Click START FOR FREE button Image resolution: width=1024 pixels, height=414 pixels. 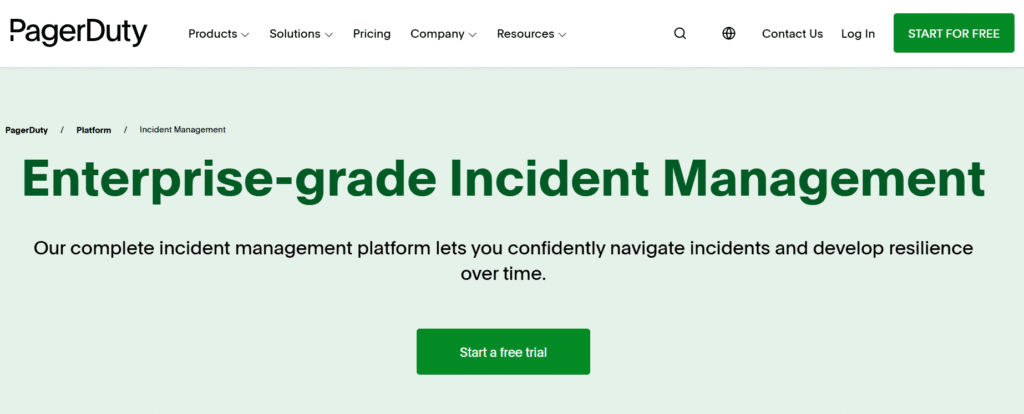point(953,33)
